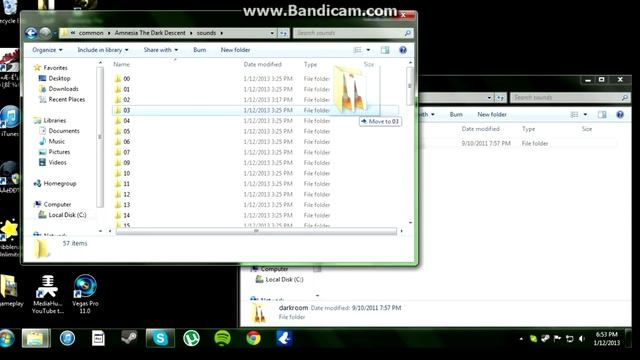
Task: Click the volume icon in system tray
Action: (582, 339)
